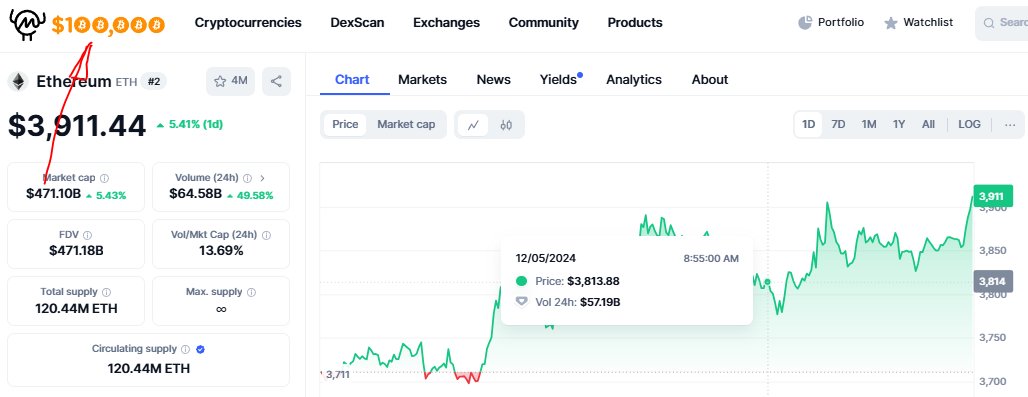This screenshot has height=397, width=1028.
Task: Click the search magnifier icon
Action: pyautogui.click(x=989, y=23)
